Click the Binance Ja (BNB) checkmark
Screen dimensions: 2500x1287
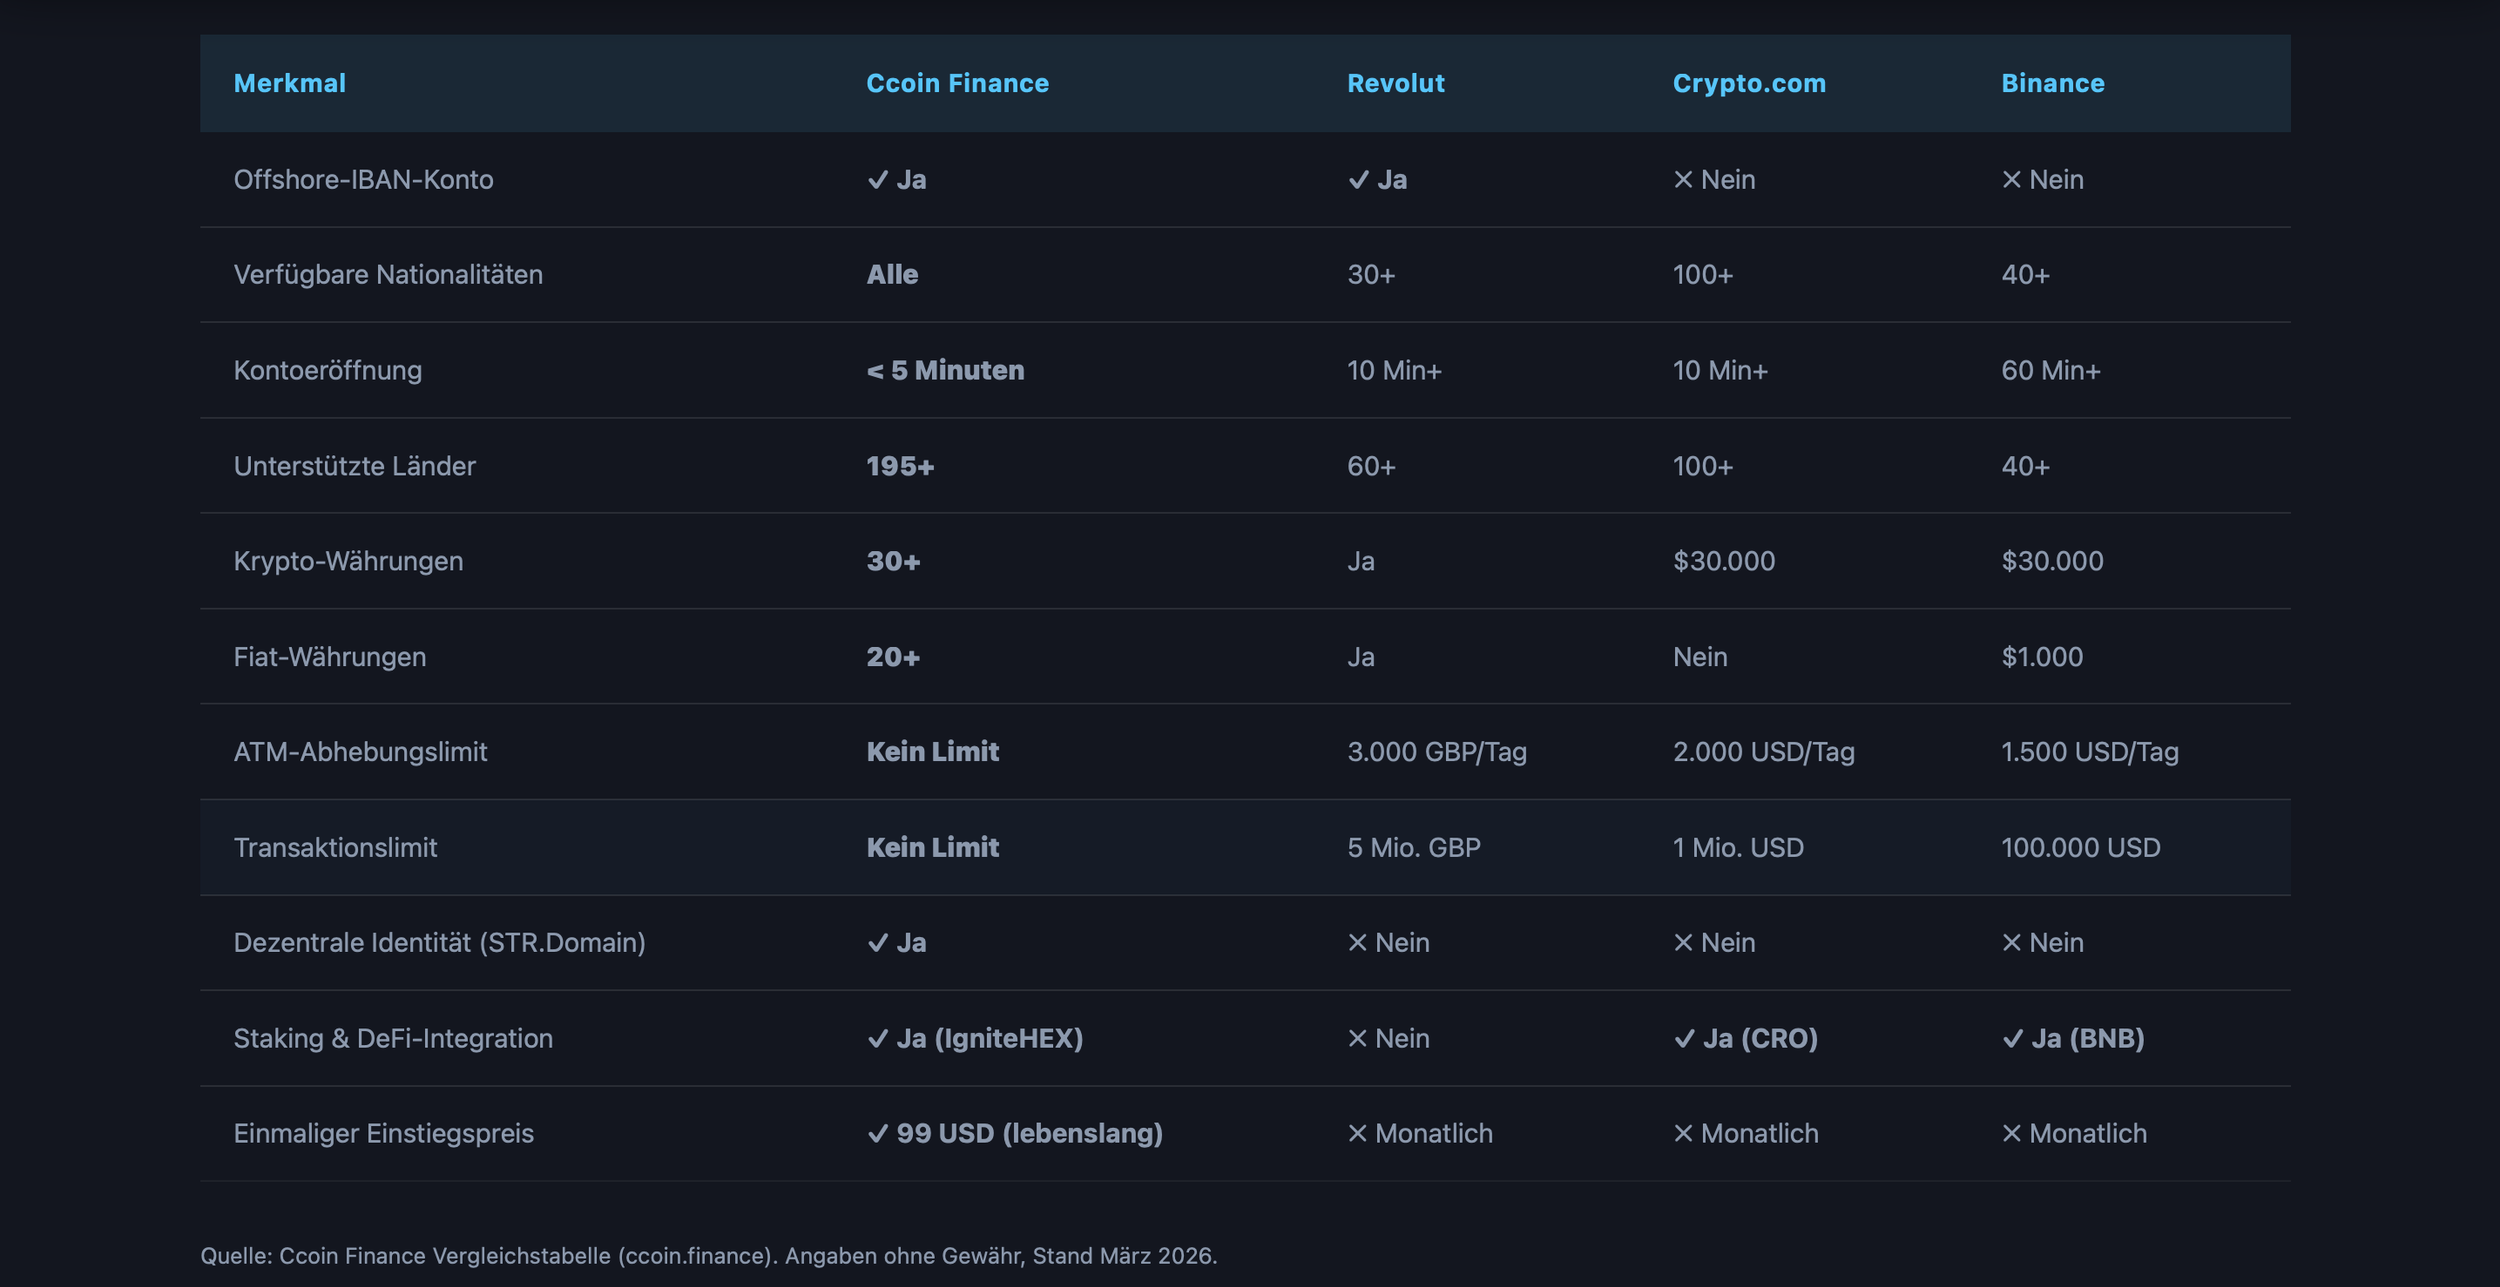(2012, 1039)
